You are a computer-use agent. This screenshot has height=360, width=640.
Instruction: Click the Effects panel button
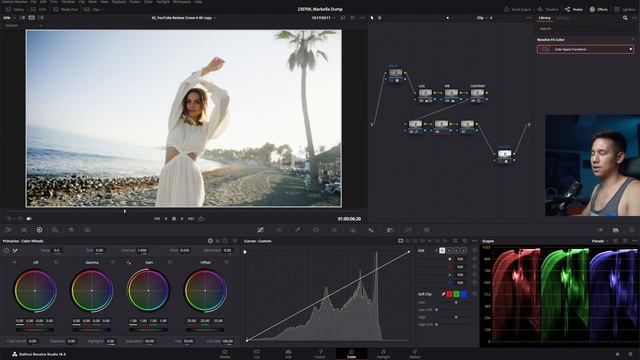click(598, 9)
